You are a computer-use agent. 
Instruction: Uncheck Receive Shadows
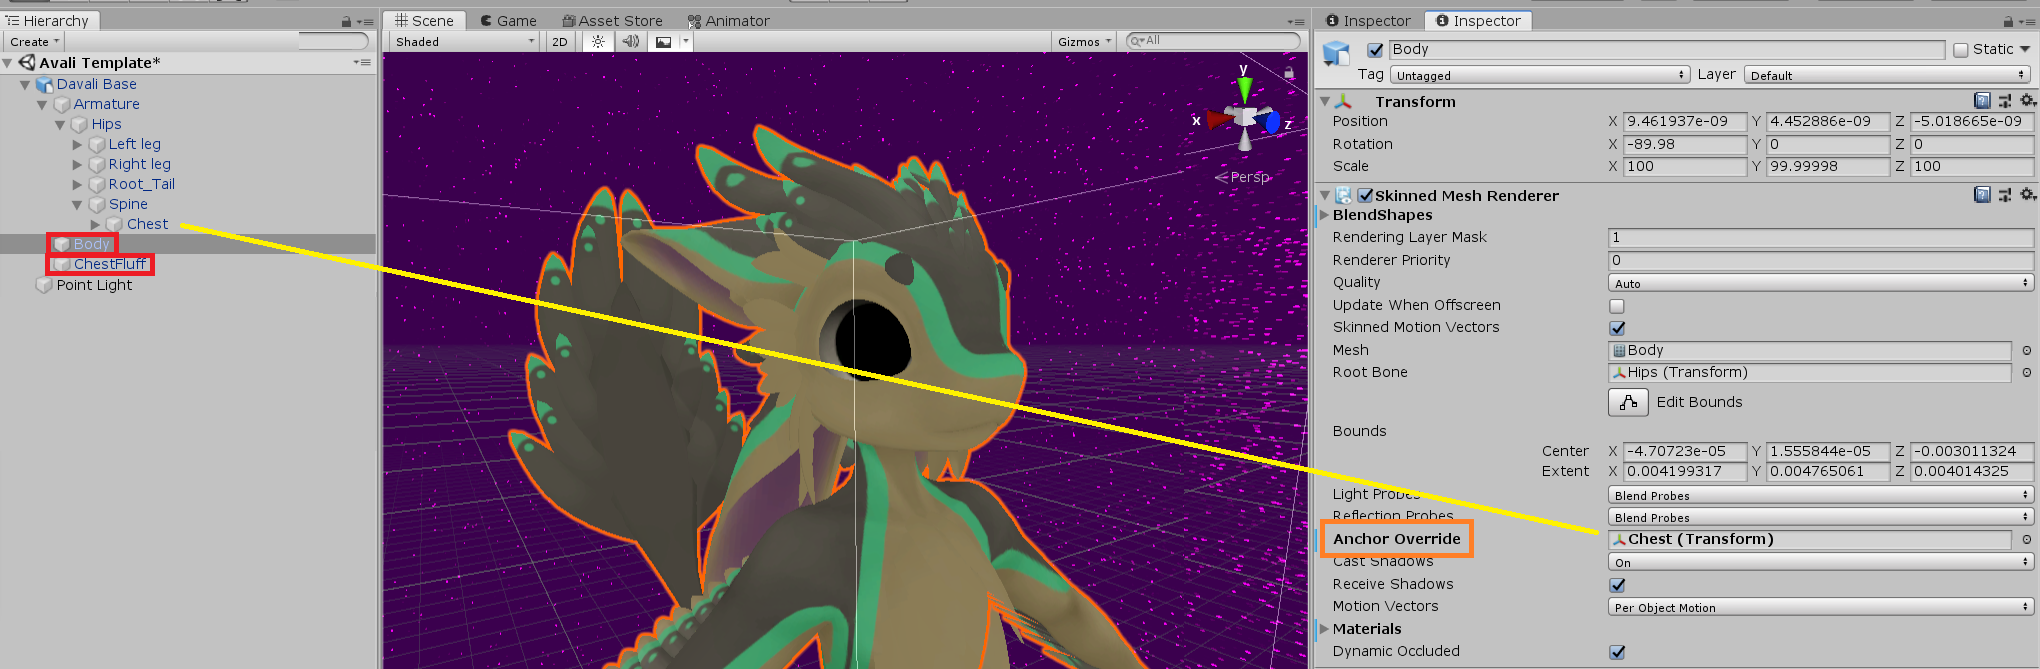pos(1617,585)
